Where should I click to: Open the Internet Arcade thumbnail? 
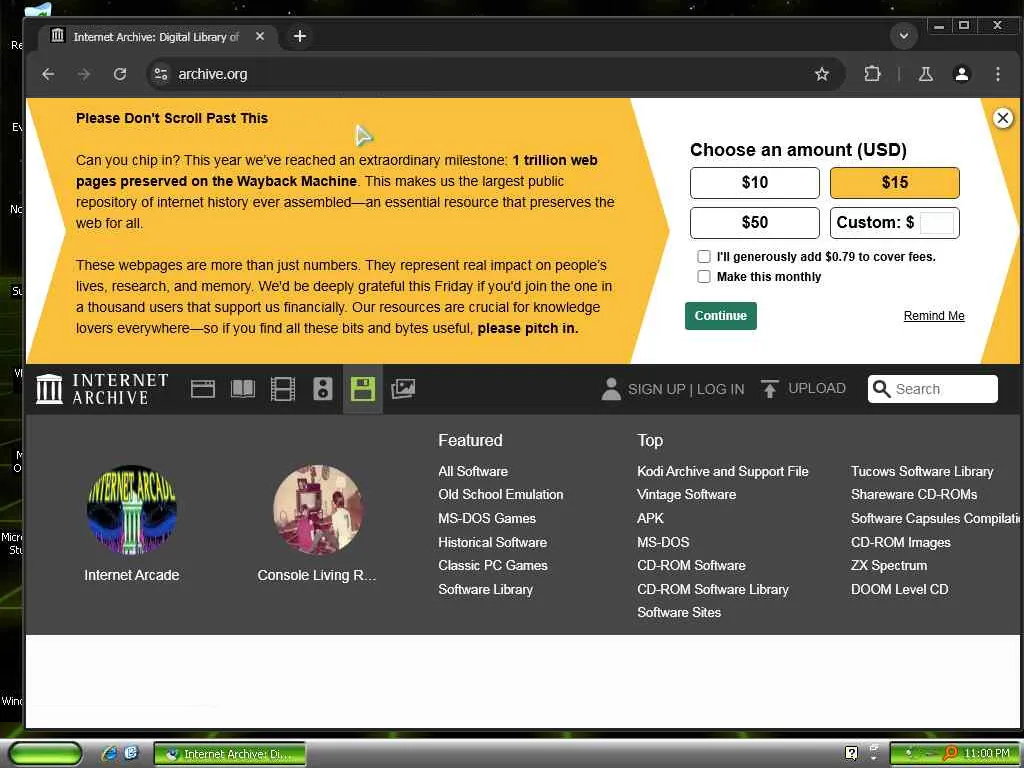point(131,510)
